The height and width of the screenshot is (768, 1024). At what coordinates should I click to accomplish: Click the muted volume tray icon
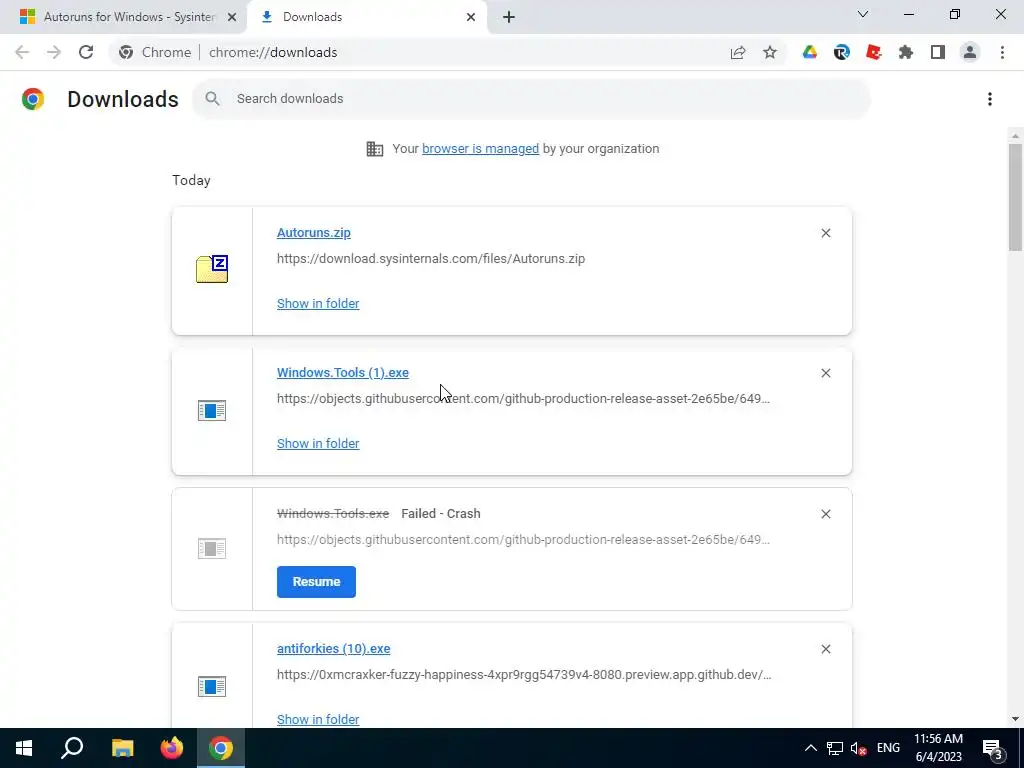(859, 748)
